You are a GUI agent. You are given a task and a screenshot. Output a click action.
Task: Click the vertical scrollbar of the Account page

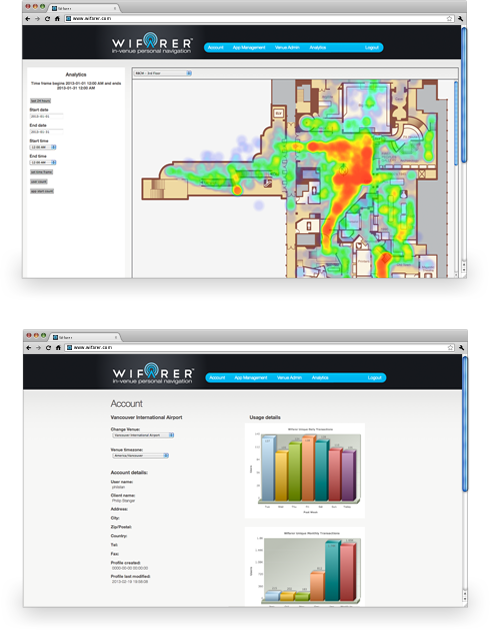[465, 478]
